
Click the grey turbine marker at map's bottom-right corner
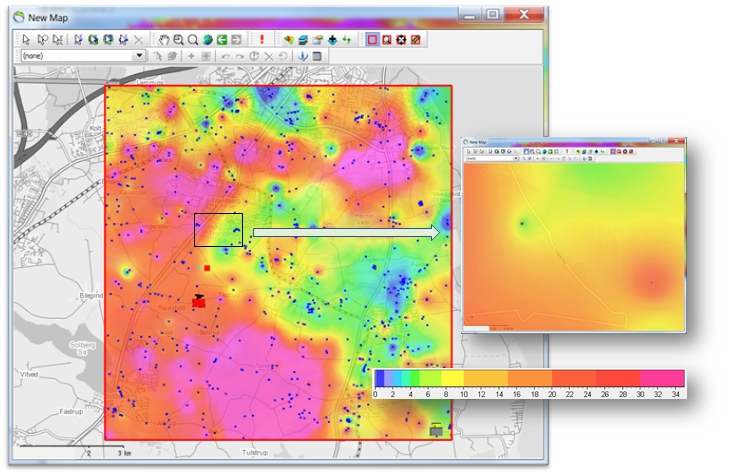pos(436,430)
